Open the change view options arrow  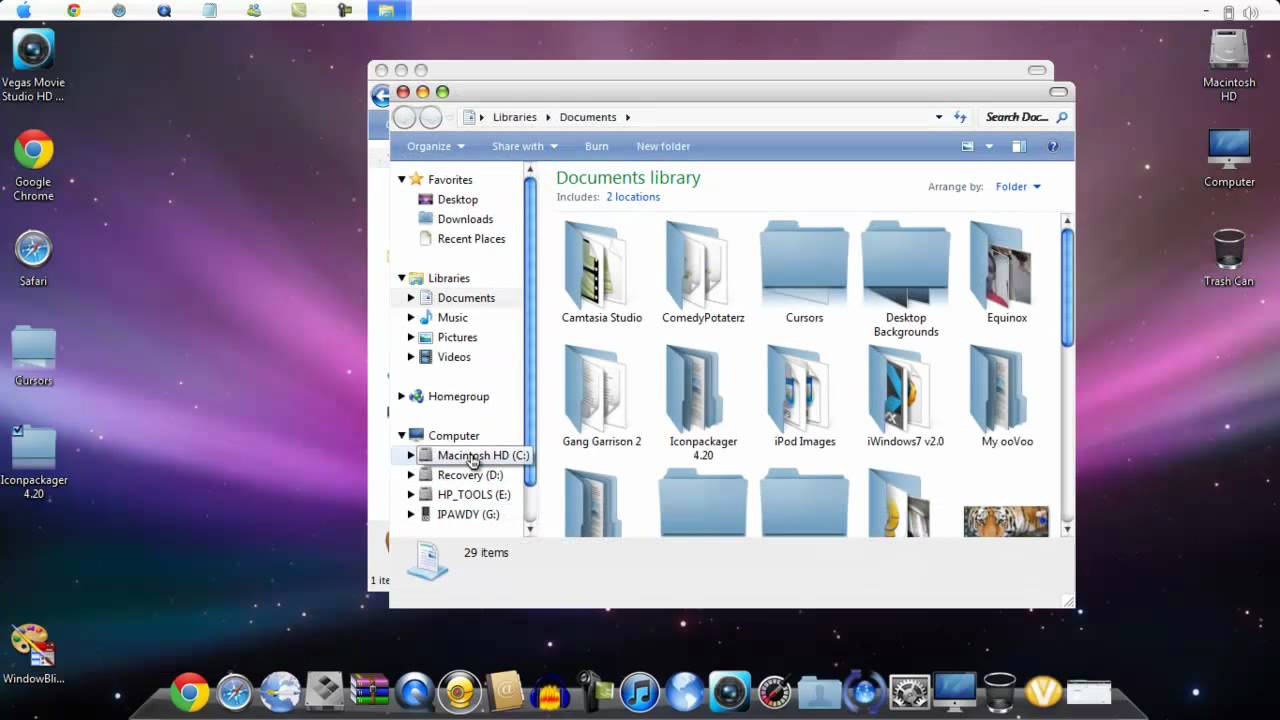[989, 146]
